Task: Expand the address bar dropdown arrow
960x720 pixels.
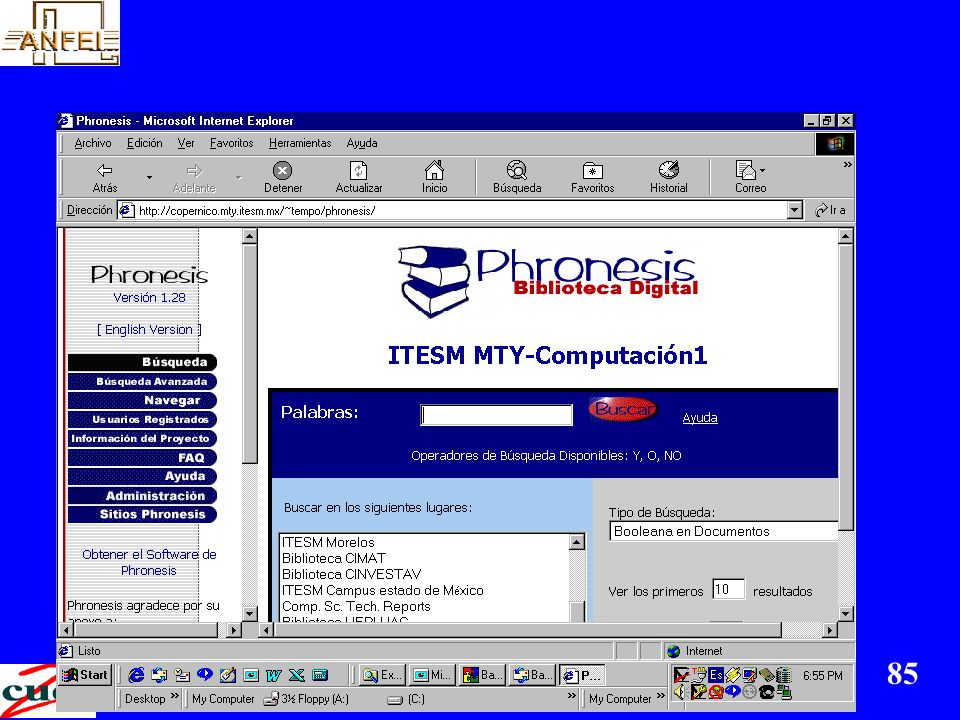Action: coord(794,211)
